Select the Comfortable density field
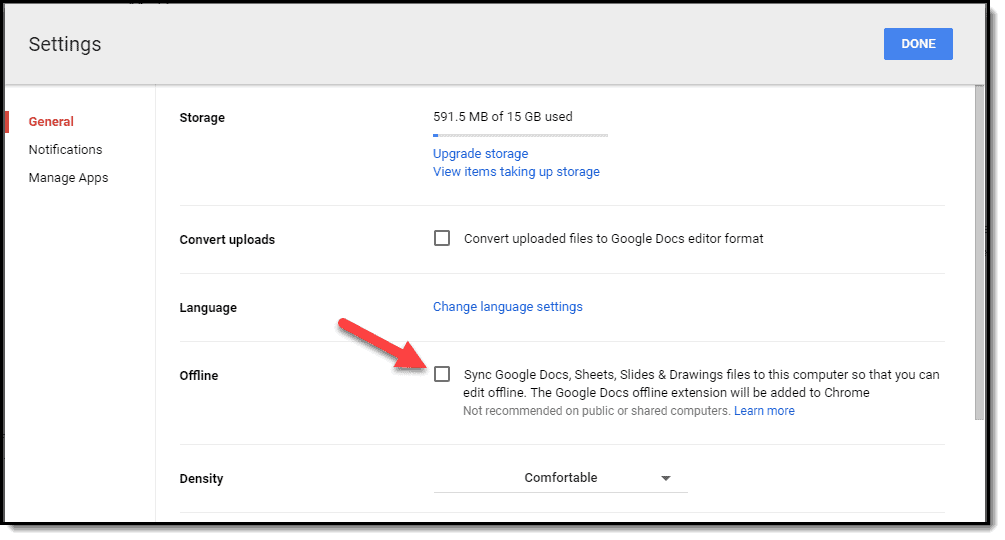Screen dimensions: 1005x540 pyautogui.click(x=561, y=478)
